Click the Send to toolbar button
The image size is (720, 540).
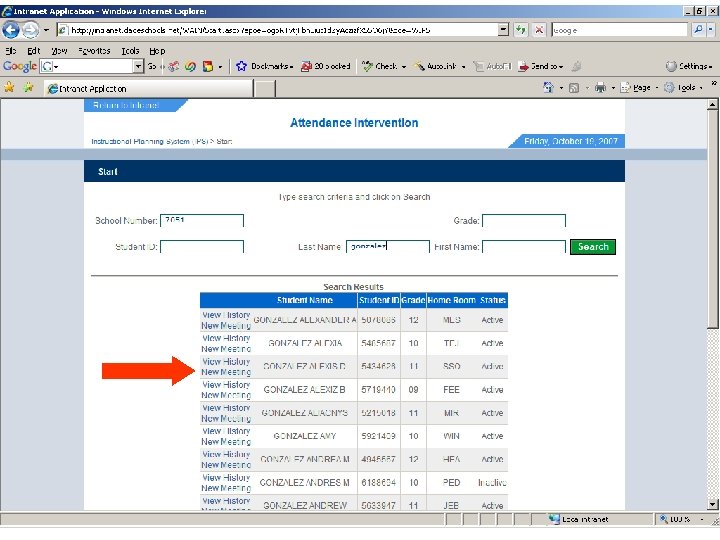(540, 66)
